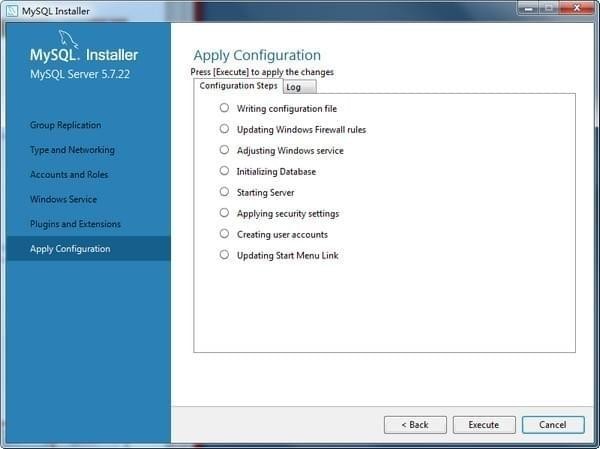Click the 'Updating Windows Firewall rules' text
The image size is (600, 449).
coord(301,130)
